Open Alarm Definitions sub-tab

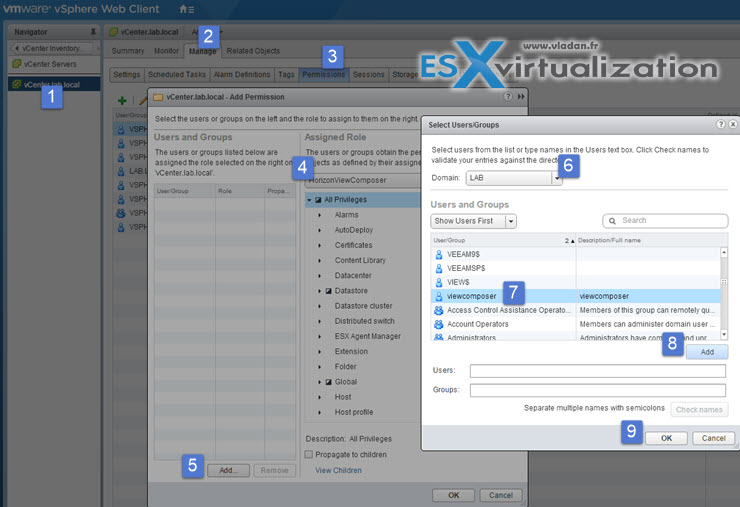(x=242, y=75)
